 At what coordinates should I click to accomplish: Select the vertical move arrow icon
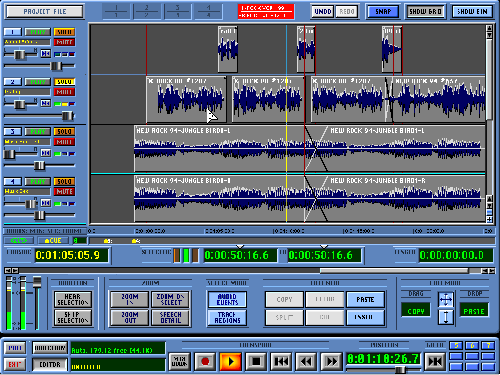tap(446, 317)
